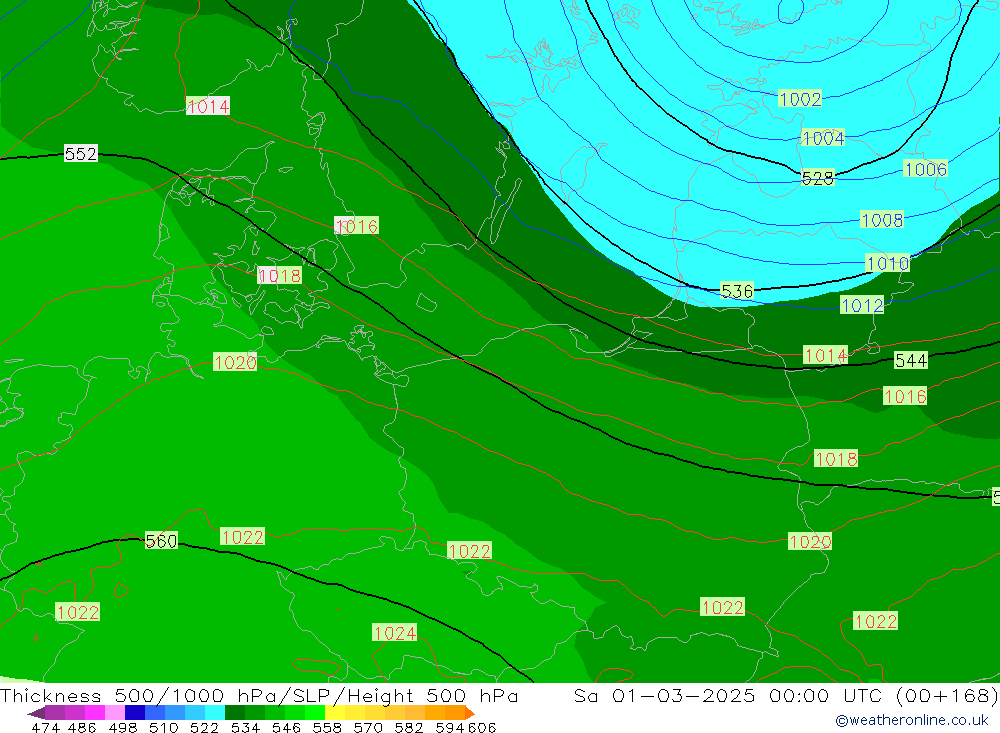Select the blue 1008 isobar label
The image size is (1000, 733).
click(882, 220)
